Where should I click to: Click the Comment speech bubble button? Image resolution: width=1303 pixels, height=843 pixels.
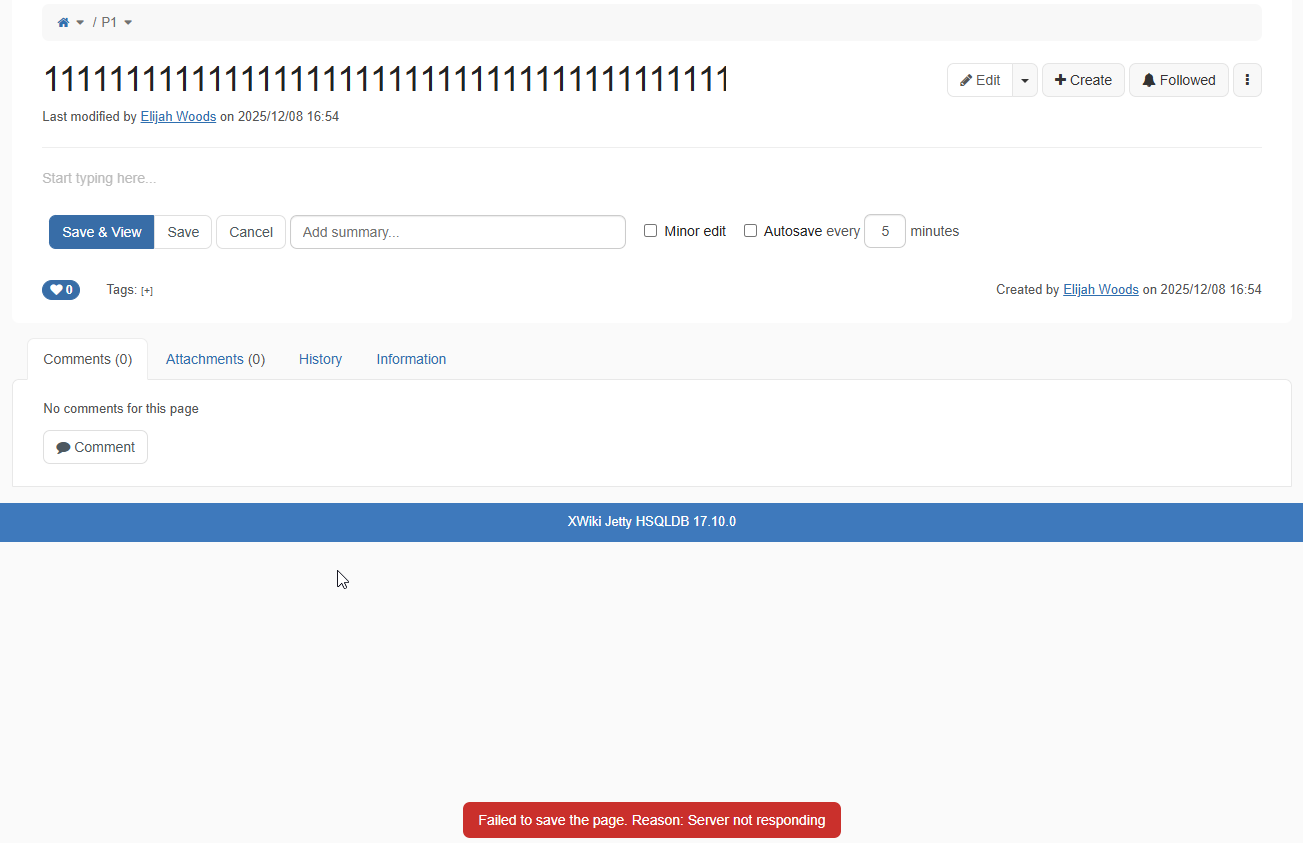coord(95,447)
